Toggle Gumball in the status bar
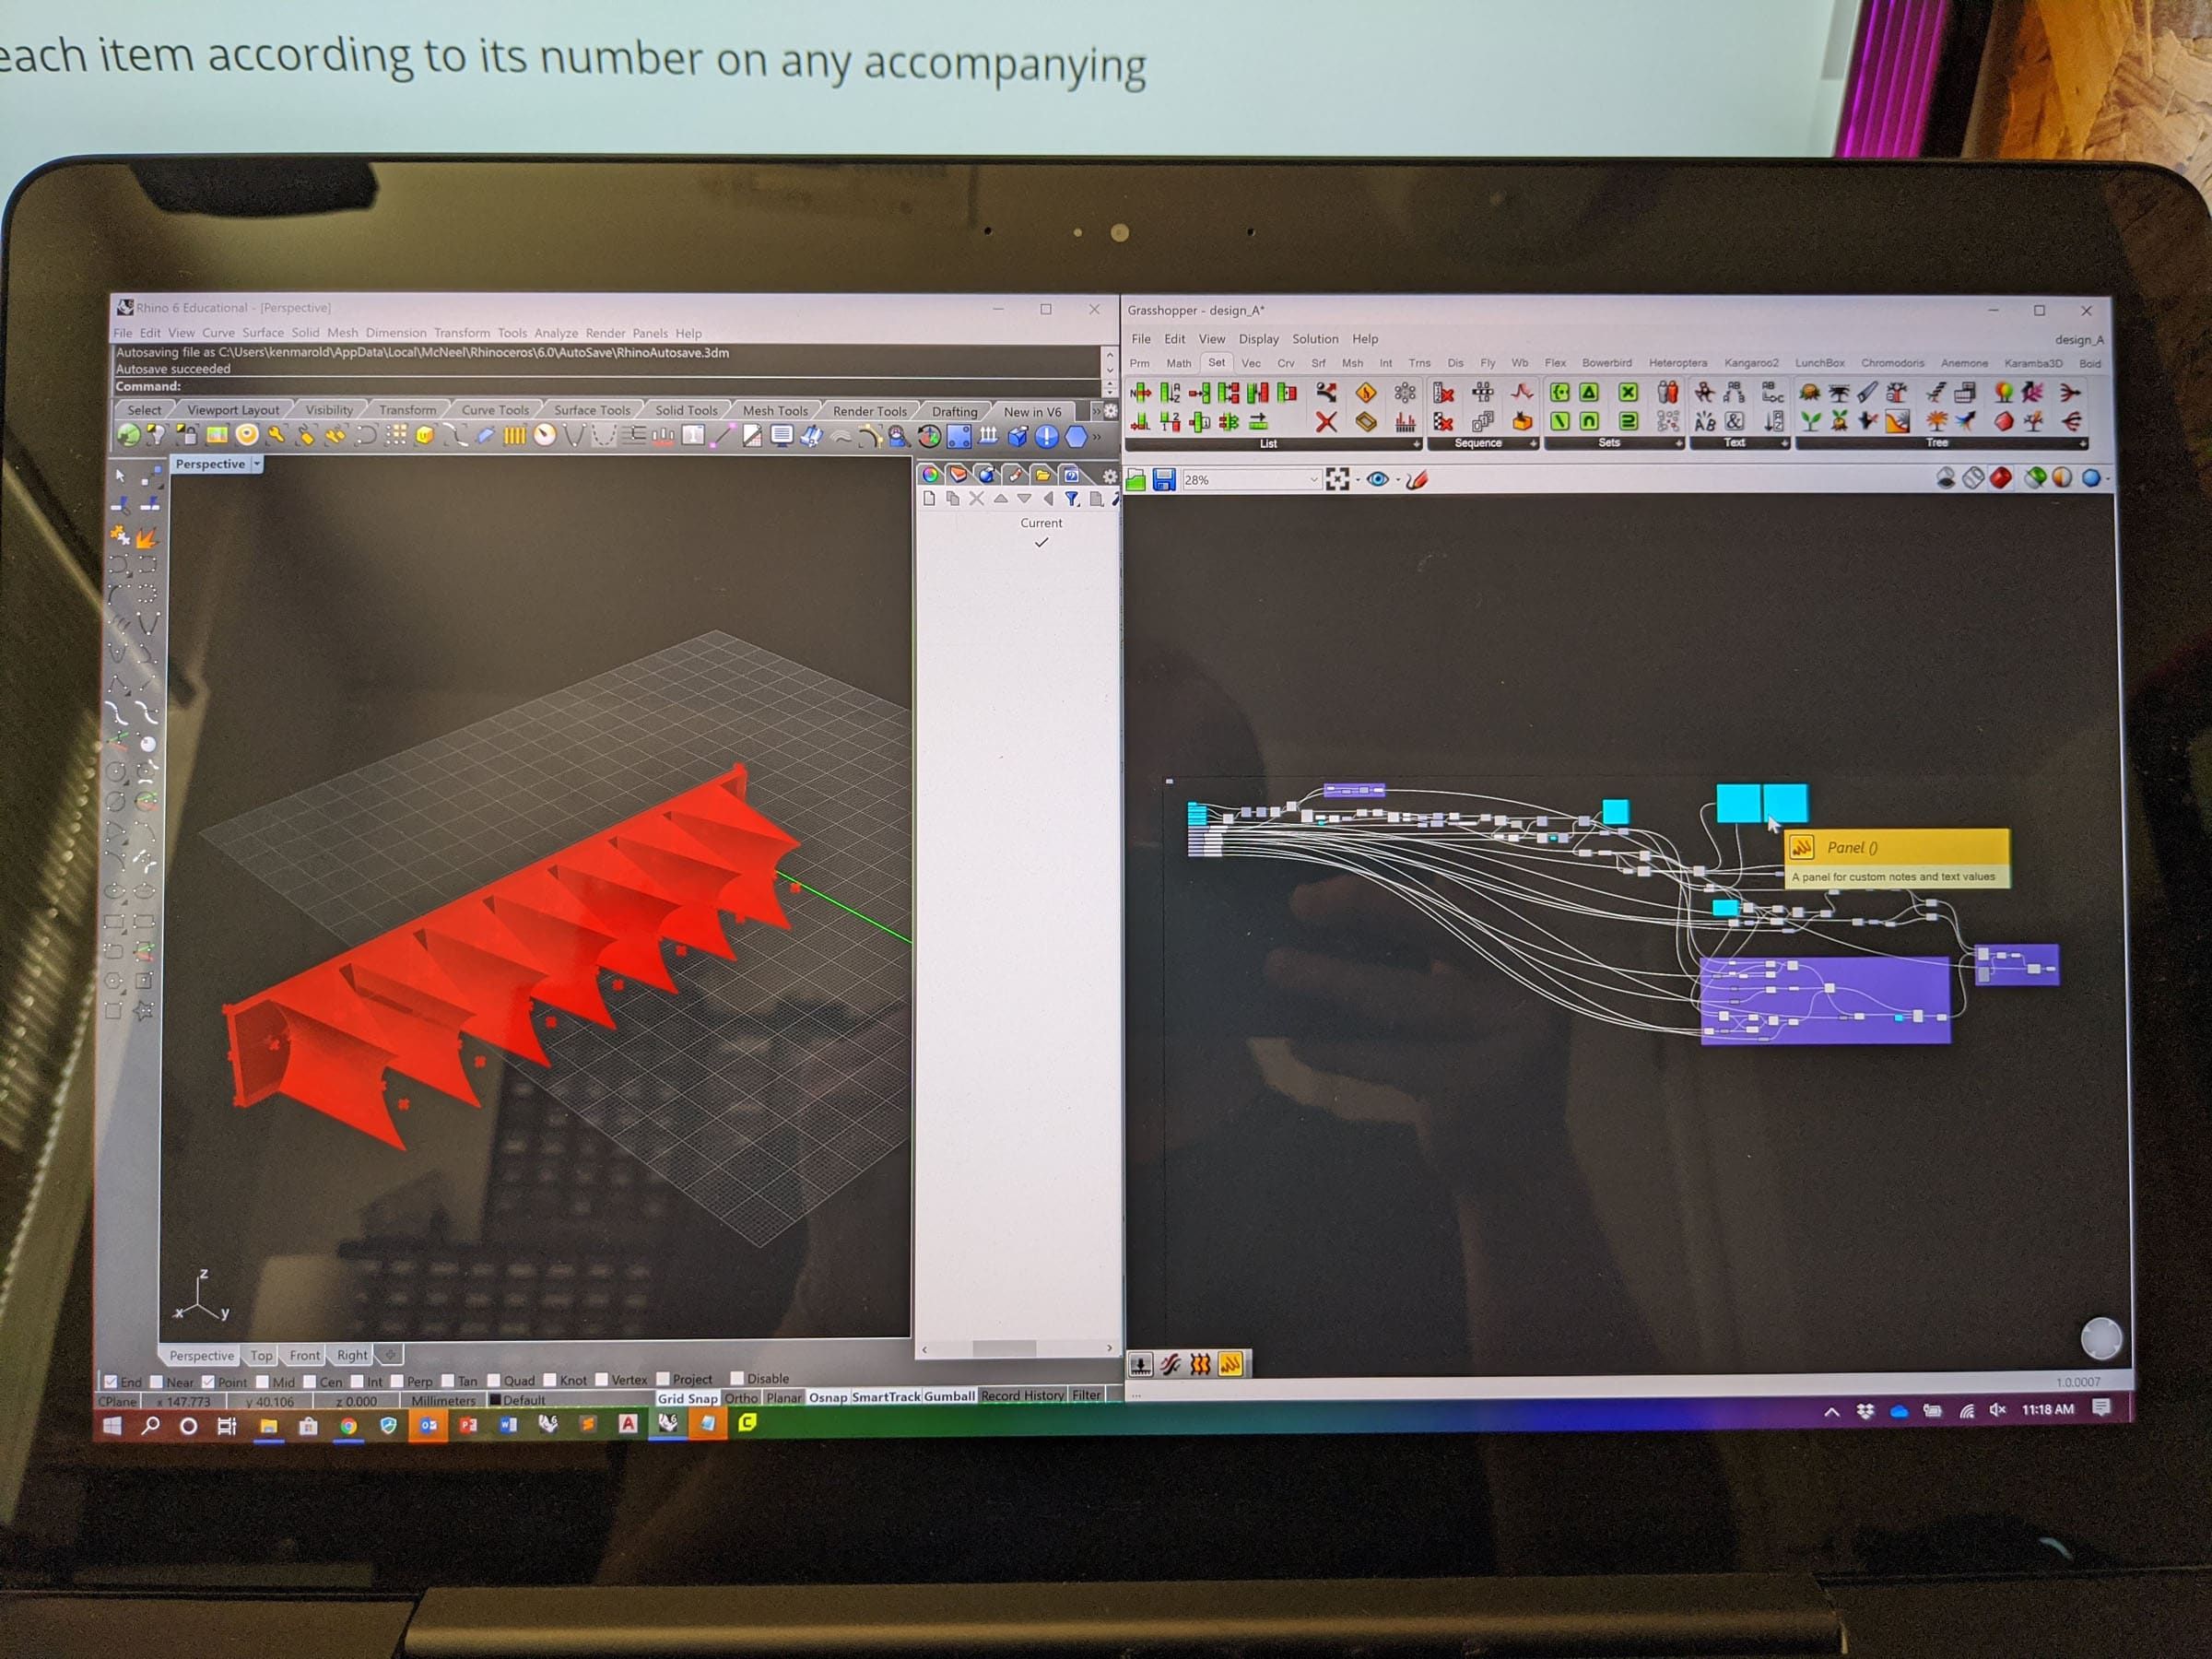 click(x=948, y=1396)
